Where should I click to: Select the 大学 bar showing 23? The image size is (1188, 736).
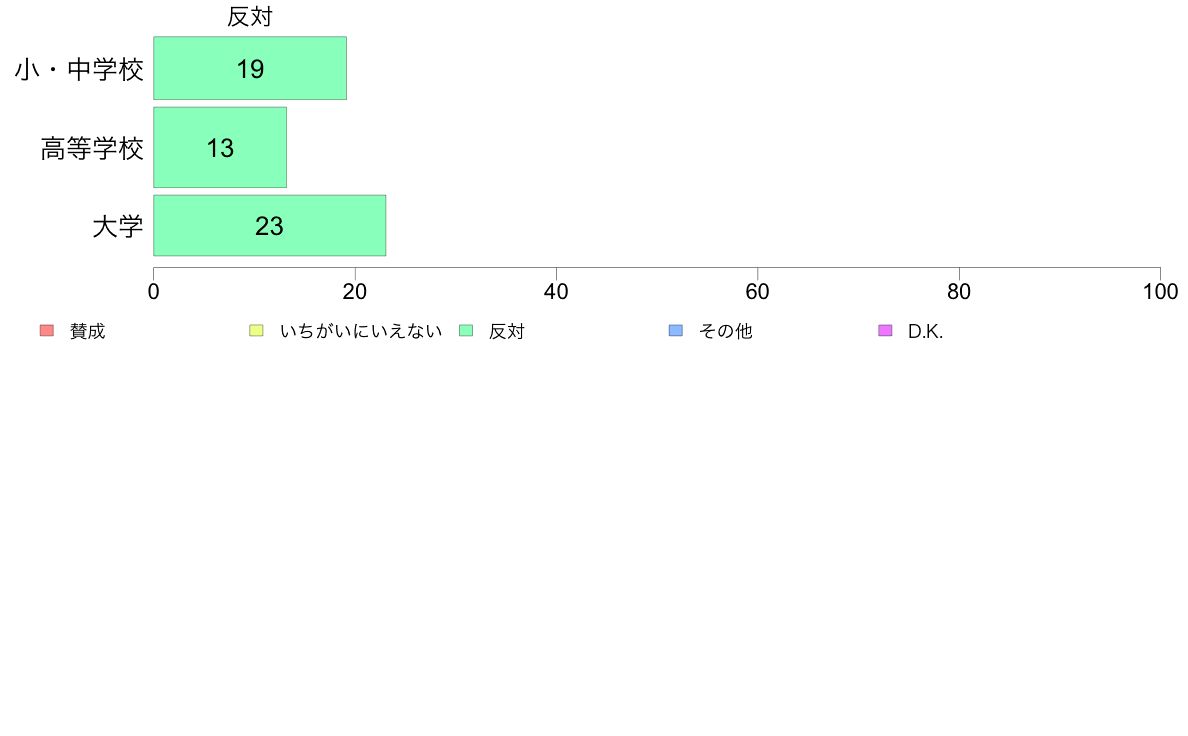(x=270, y=225)
